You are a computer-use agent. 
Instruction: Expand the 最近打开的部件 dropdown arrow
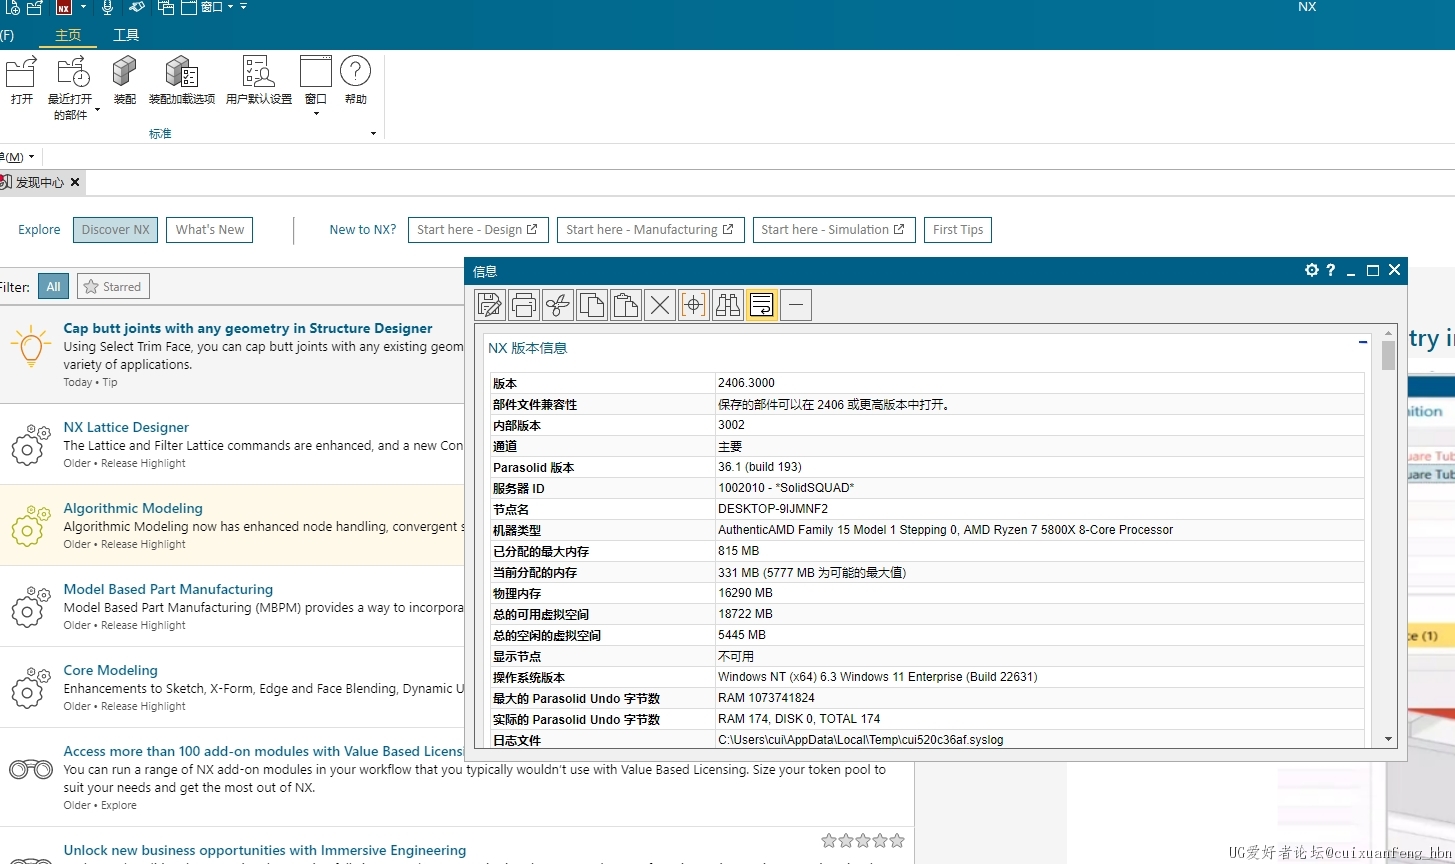(97, 110)
